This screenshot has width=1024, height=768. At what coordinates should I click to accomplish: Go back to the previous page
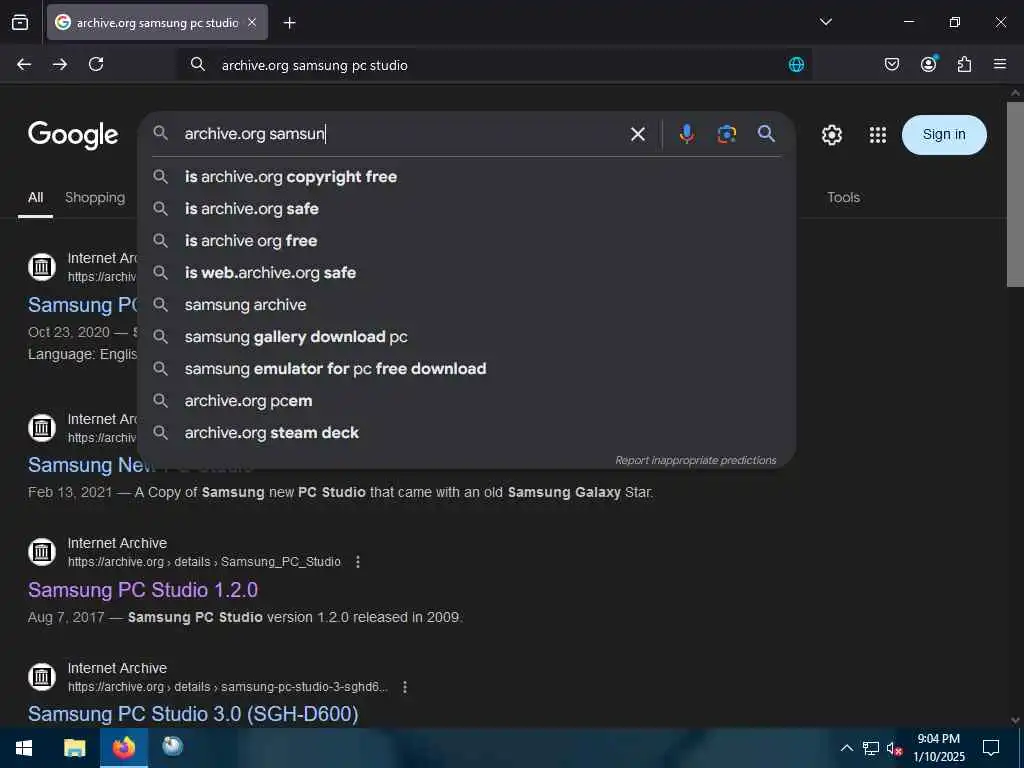tap(24, 64)
